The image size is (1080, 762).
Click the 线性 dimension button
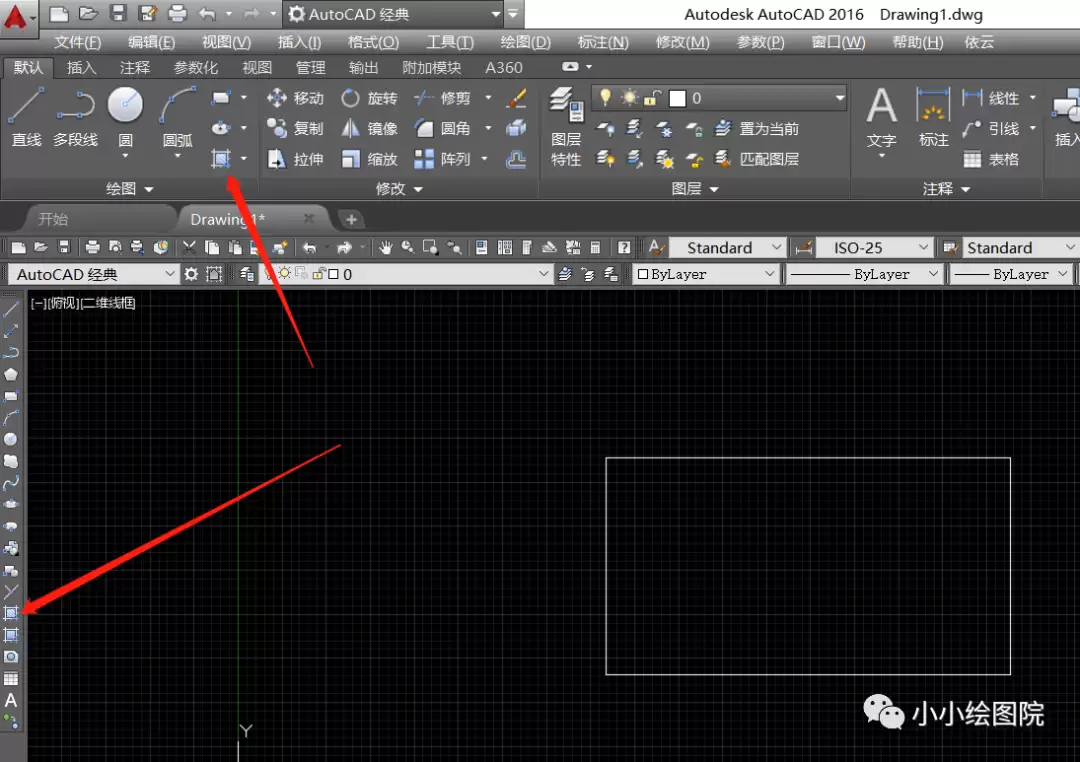tap(991, 99)
